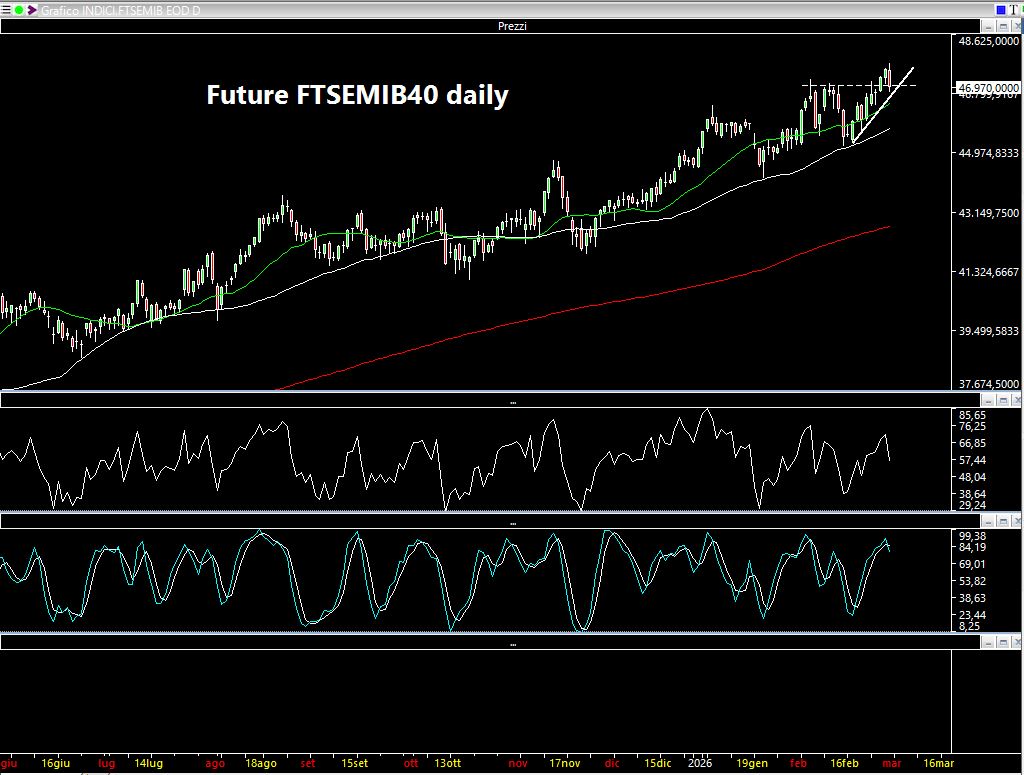Click the 15dic date on time axis
This screenshot has width=1024, height=775.
click(x=657, y=763)
